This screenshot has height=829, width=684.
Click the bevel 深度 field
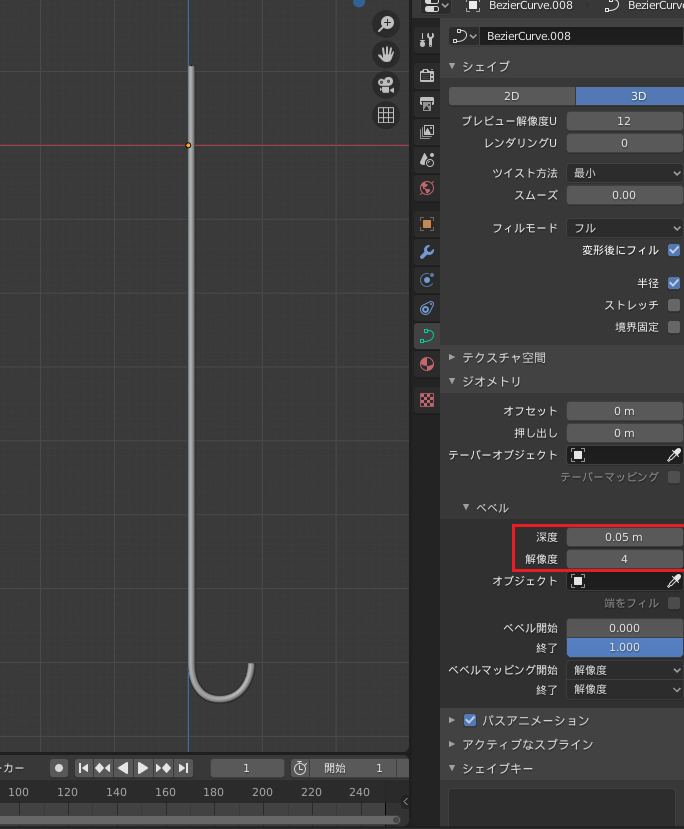pyautogui.click(x=625, y=537)
